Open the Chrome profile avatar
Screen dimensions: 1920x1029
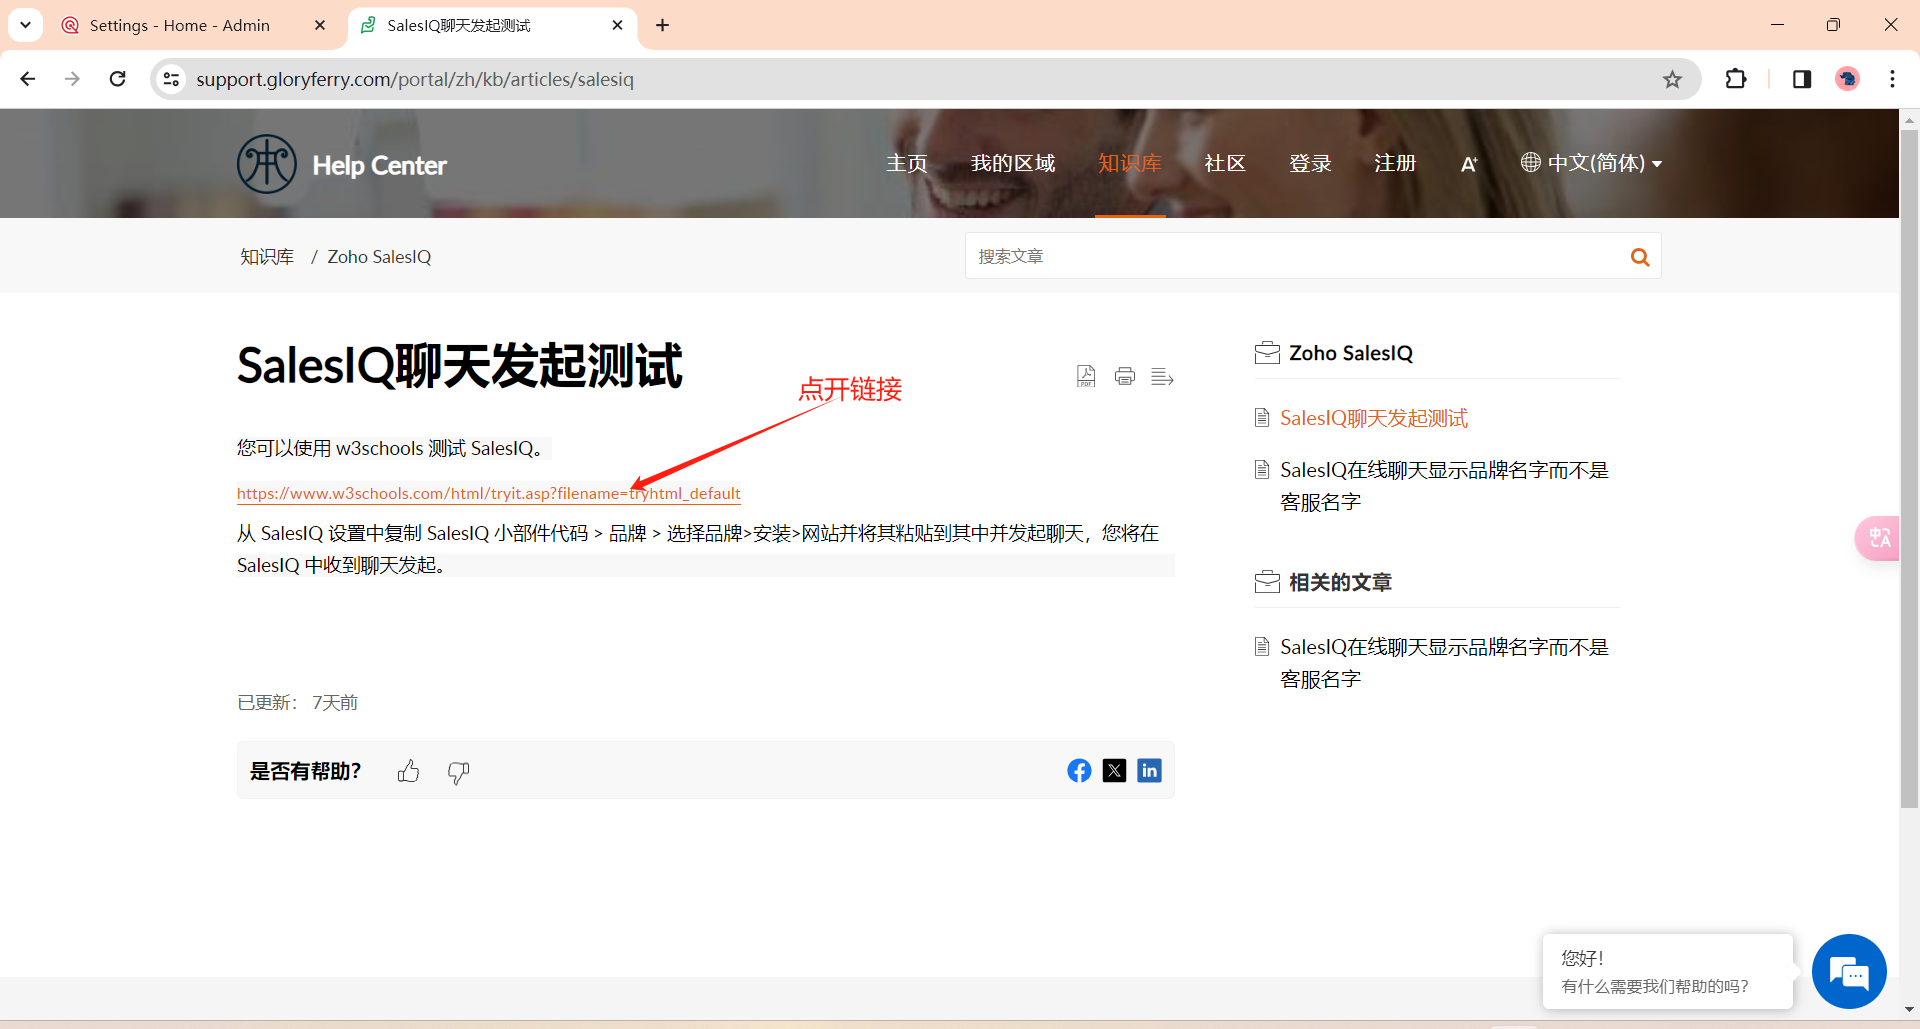[x=1847, y=79]
